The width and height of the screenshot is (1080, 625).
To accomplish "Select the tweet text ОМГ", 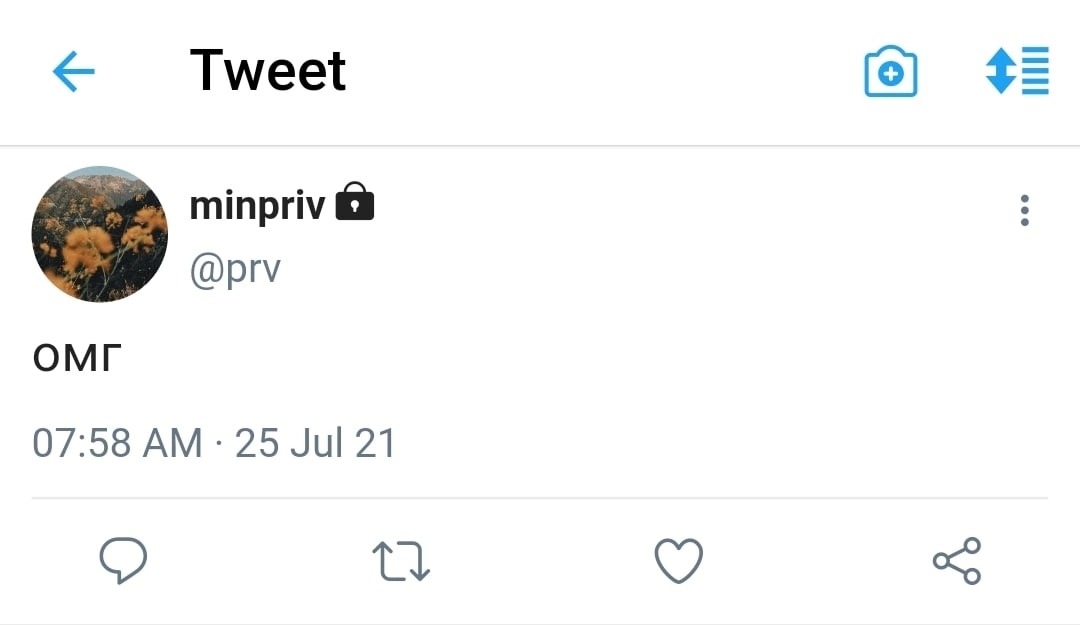I will pyautogui.click(x=75, y=358).
